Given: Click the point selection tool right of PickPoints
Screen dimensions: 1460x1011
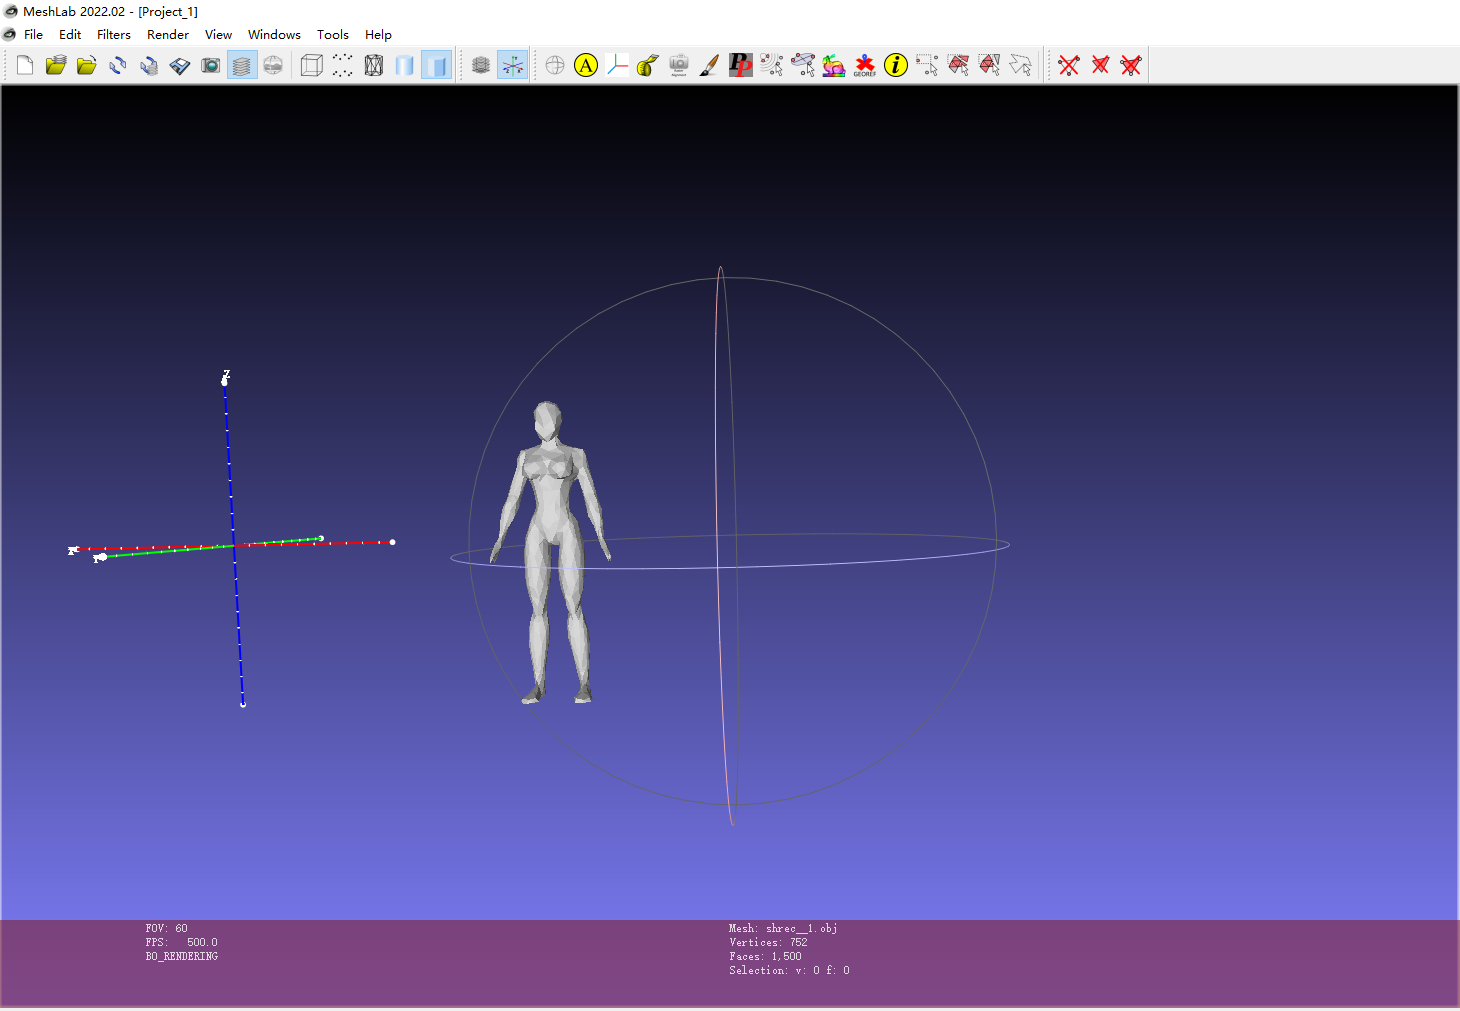Looking at the screenshot, I should click(772, 66).
